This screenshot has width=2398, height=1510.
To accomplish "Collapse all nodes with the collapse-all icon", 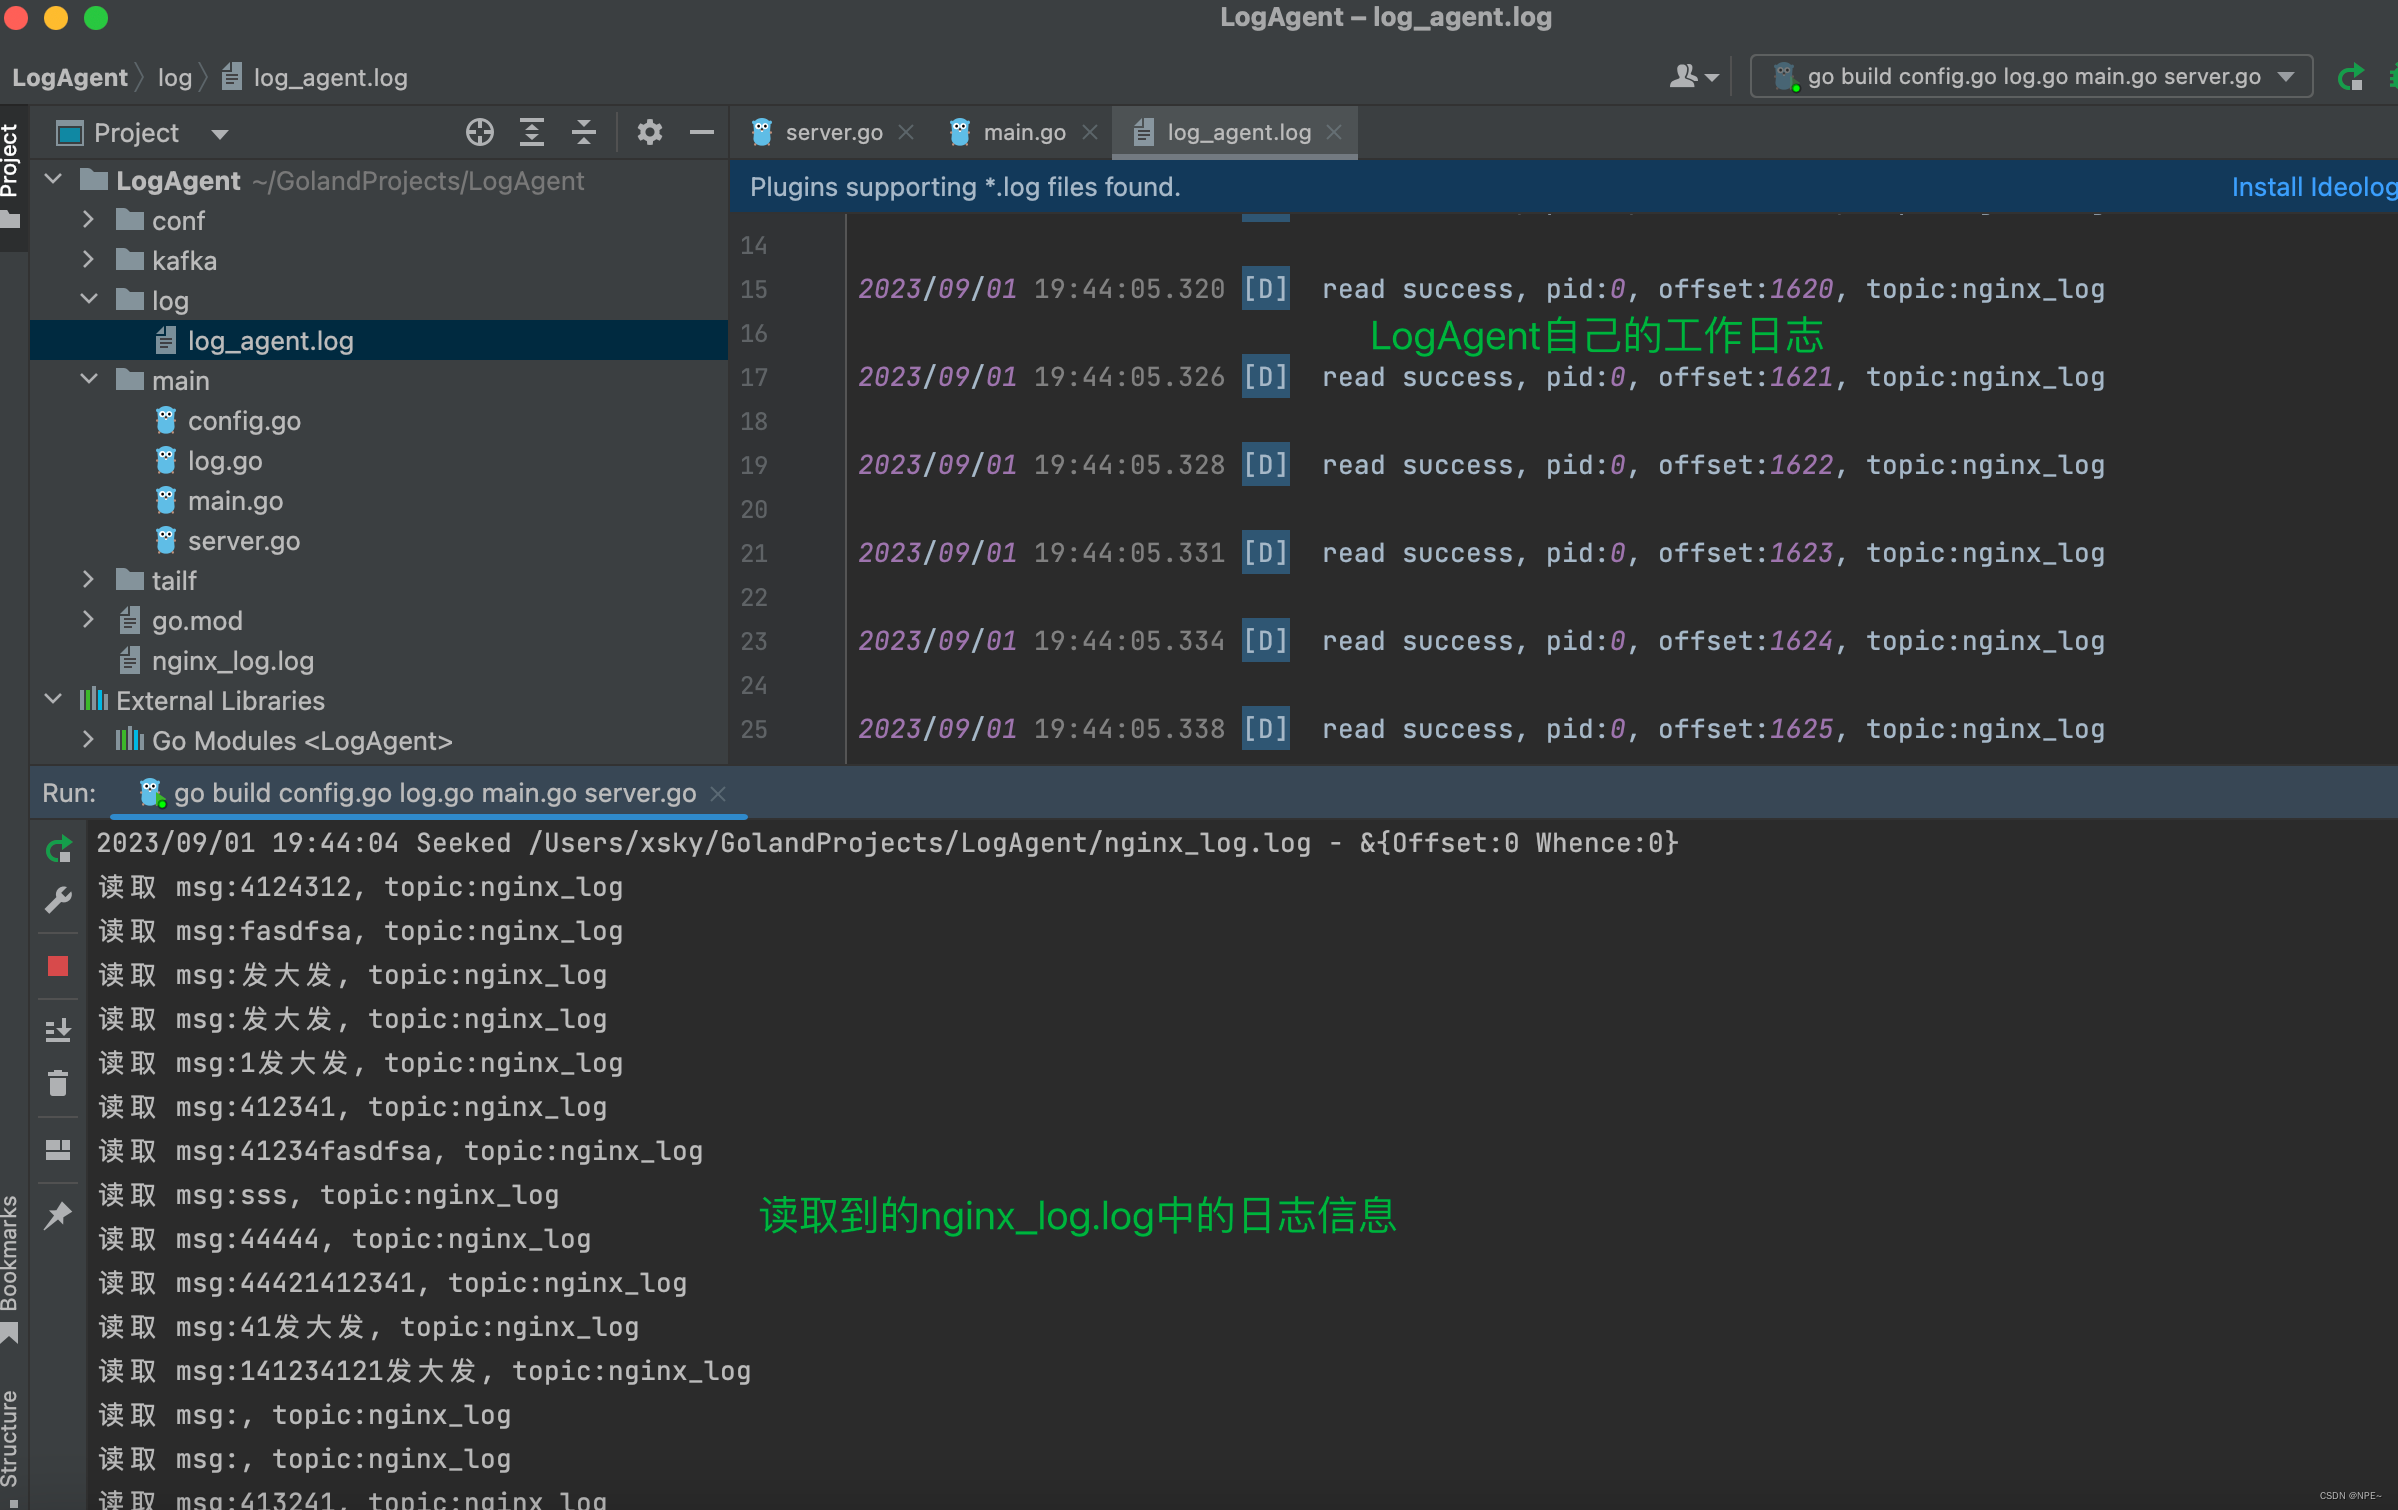I will pos(584,132).
